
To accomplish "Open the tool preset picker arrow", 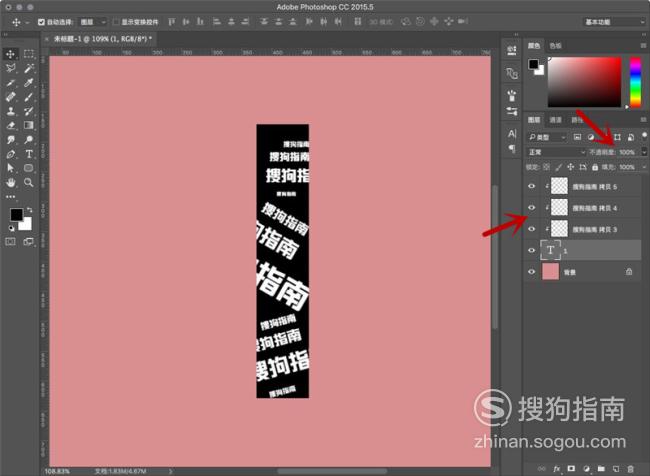I will pyautogui.click(x=27, y=22).
